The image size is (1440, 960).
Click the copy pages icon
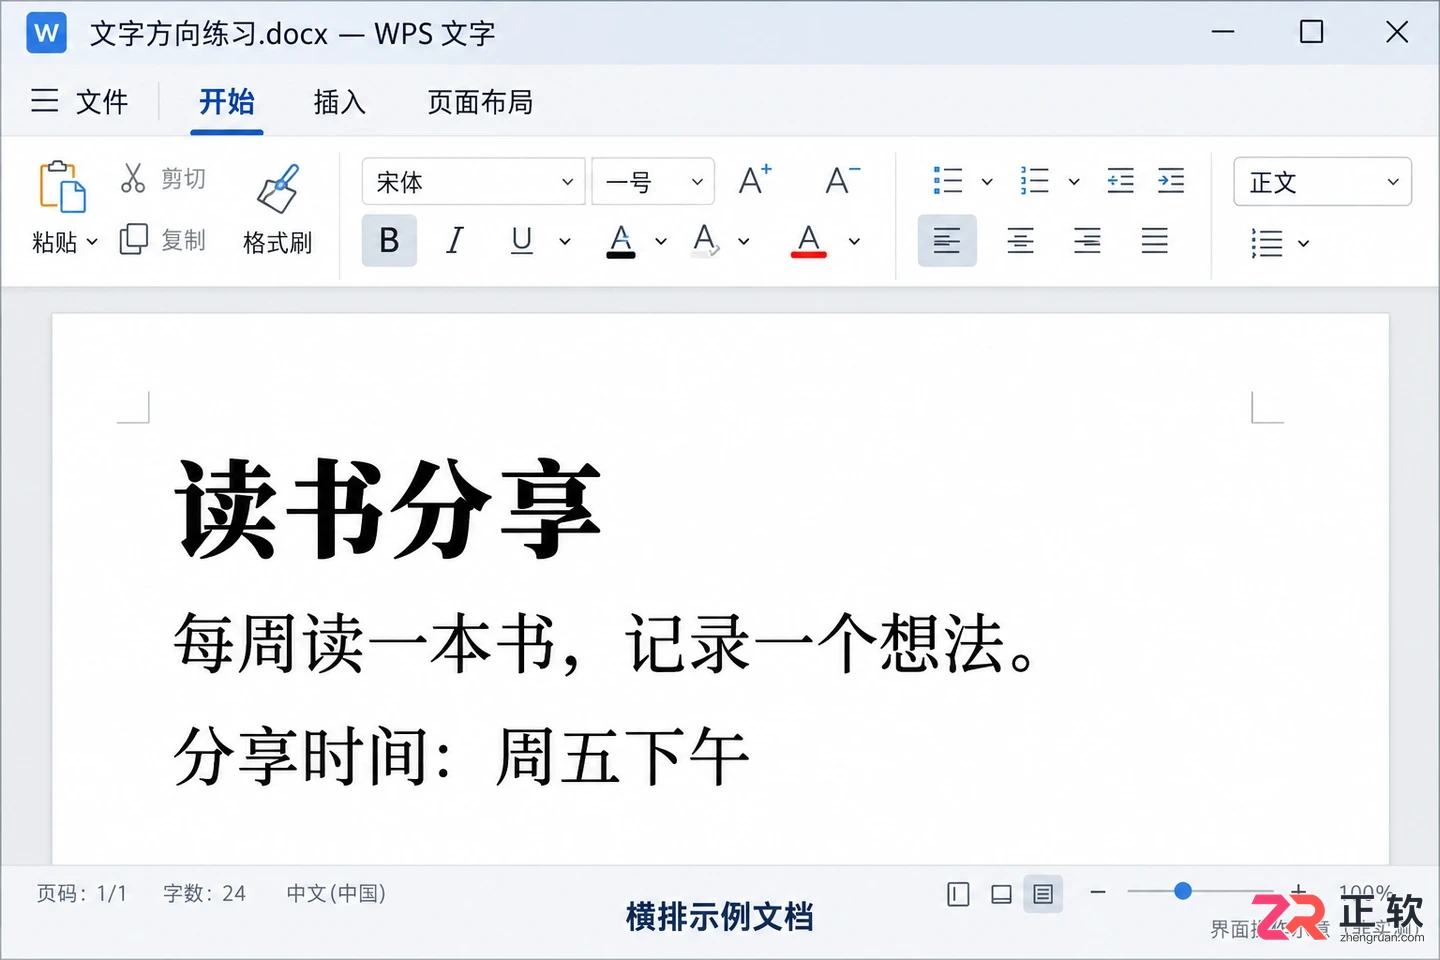133,240
